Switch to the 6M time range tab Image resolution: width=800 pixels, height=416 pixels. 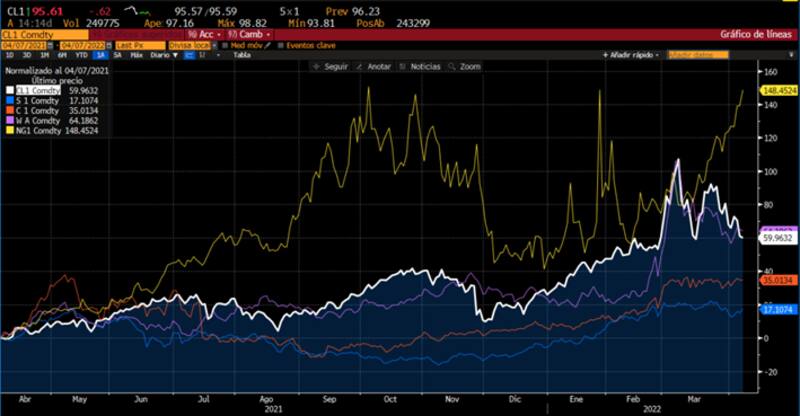pos(61,55)
